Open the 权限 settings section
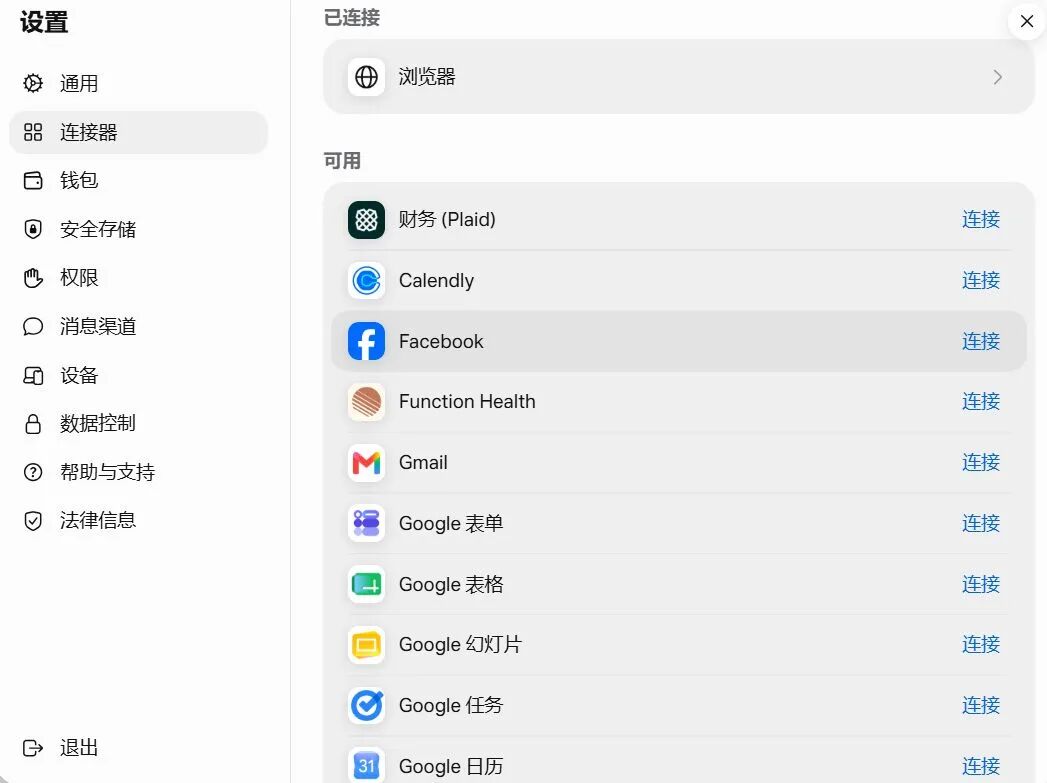This screenshot has width=1047, height=783. [x=138, y=278]
